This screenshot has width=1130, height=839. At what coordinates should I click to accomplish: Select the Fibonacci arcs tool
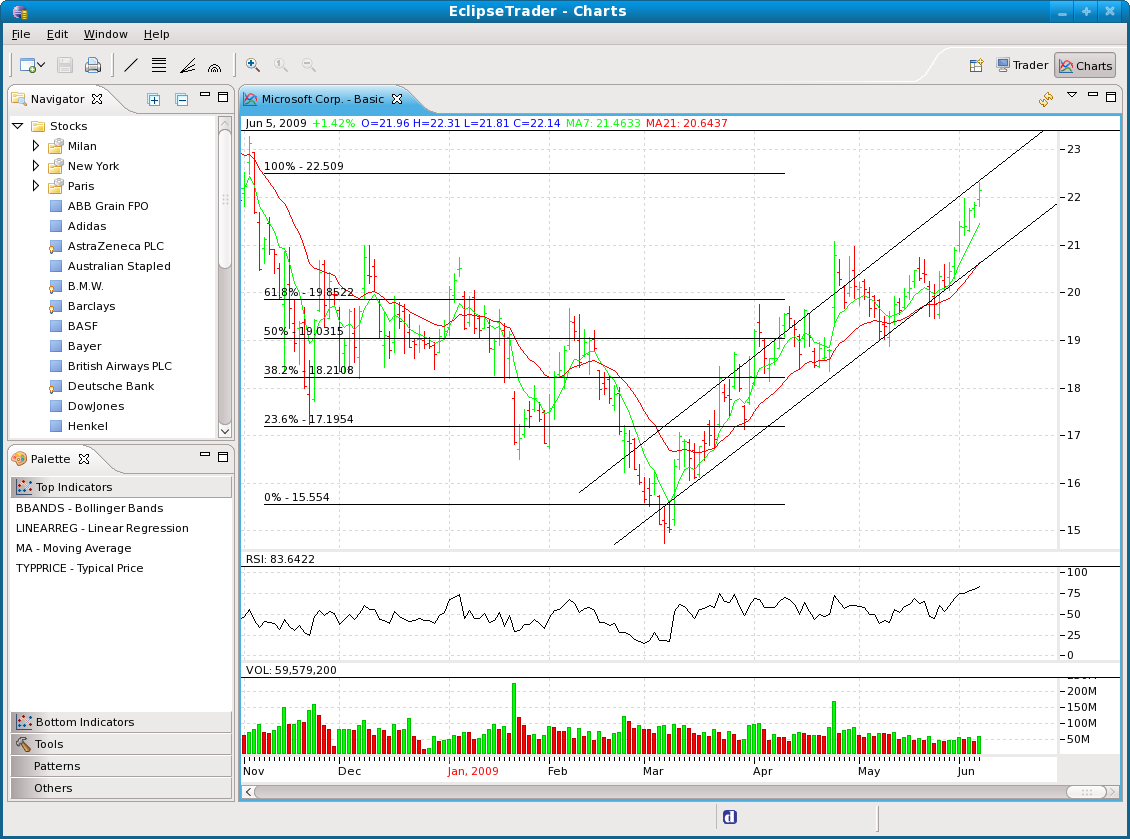(x=214, y=66)
